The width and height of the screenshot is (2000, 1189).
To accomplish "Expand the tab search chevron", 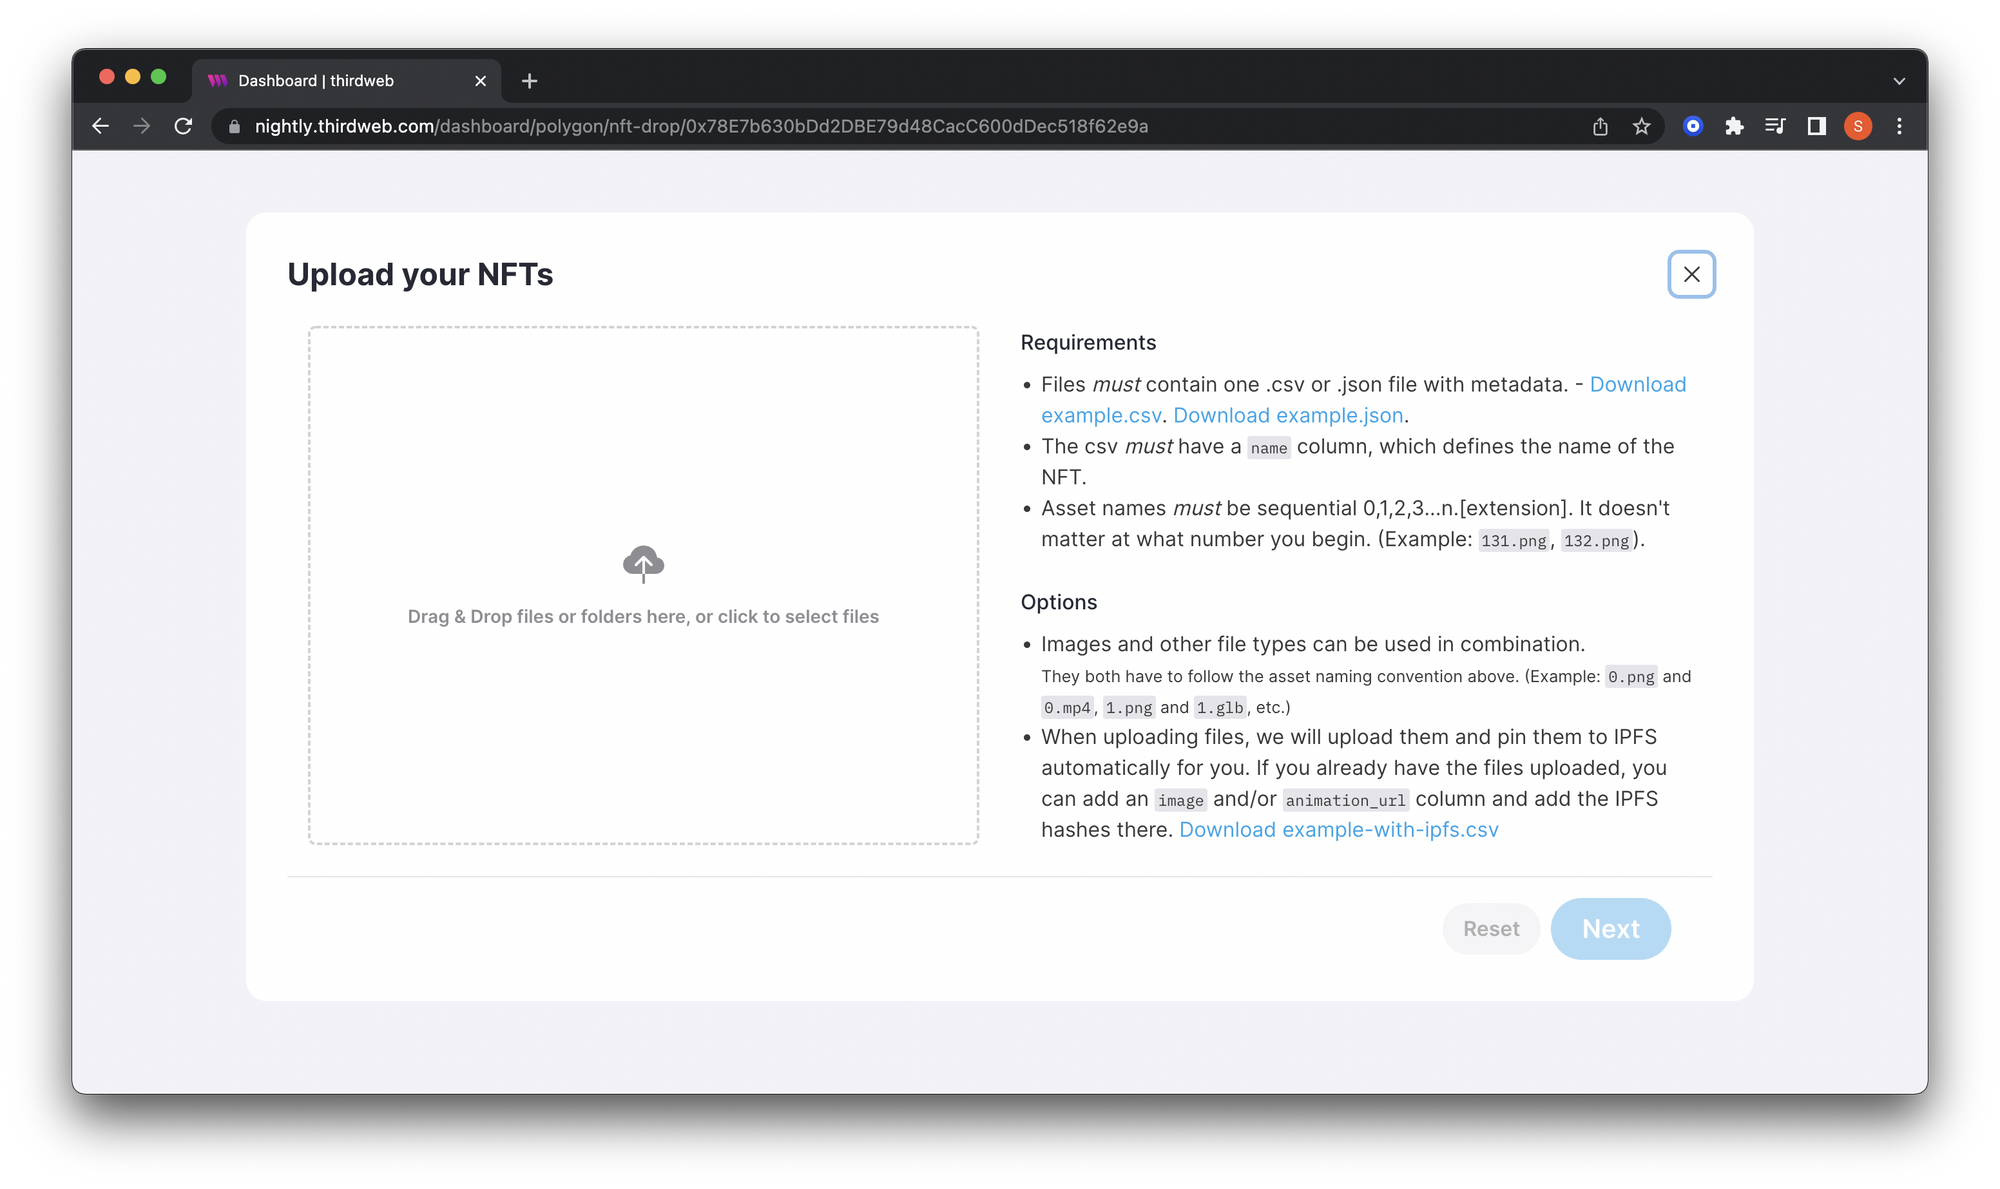I will (x=1898, y=81).
